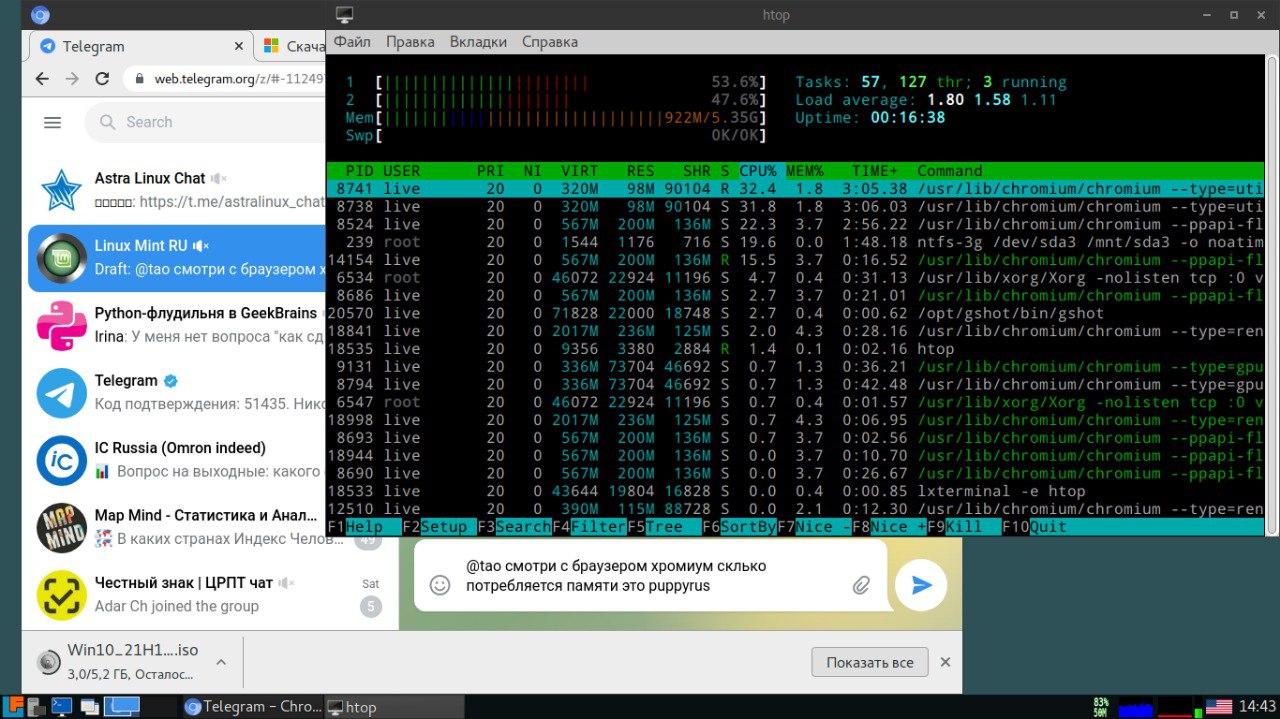Open the file manager taskbar icon
1280x719 pixels.
pyautogui.click(x=36, y=706)
